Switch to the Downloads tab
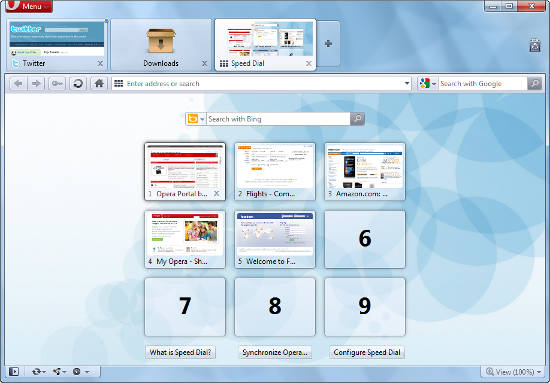The image size is (550, 383). pos(161,45)
